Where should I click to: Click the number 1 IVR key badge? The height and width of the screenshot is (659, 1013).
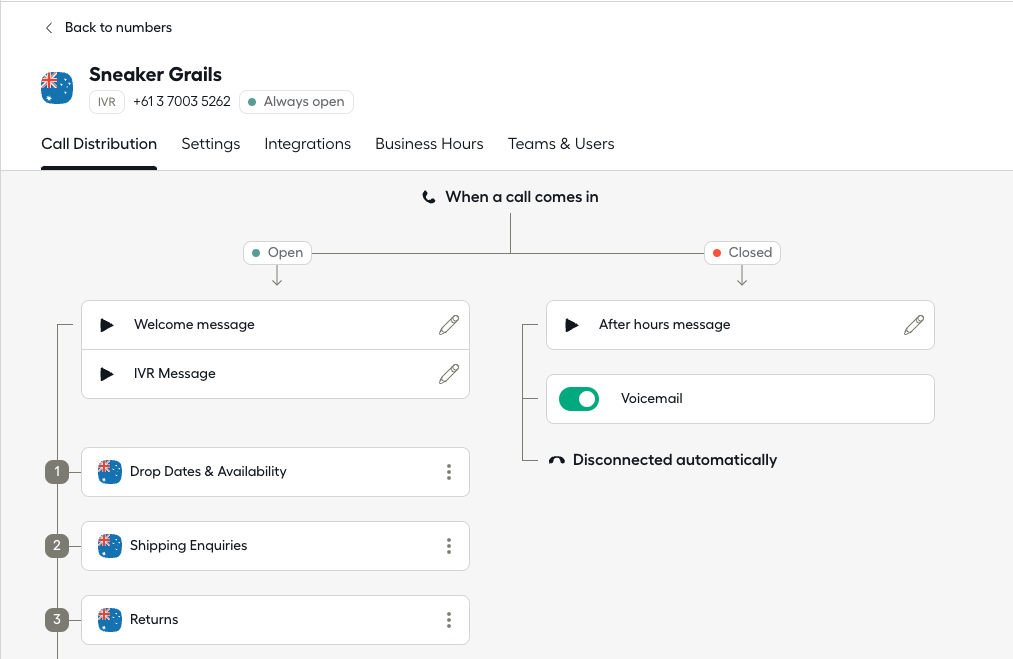pyautogui.click(x=57, y=472)
